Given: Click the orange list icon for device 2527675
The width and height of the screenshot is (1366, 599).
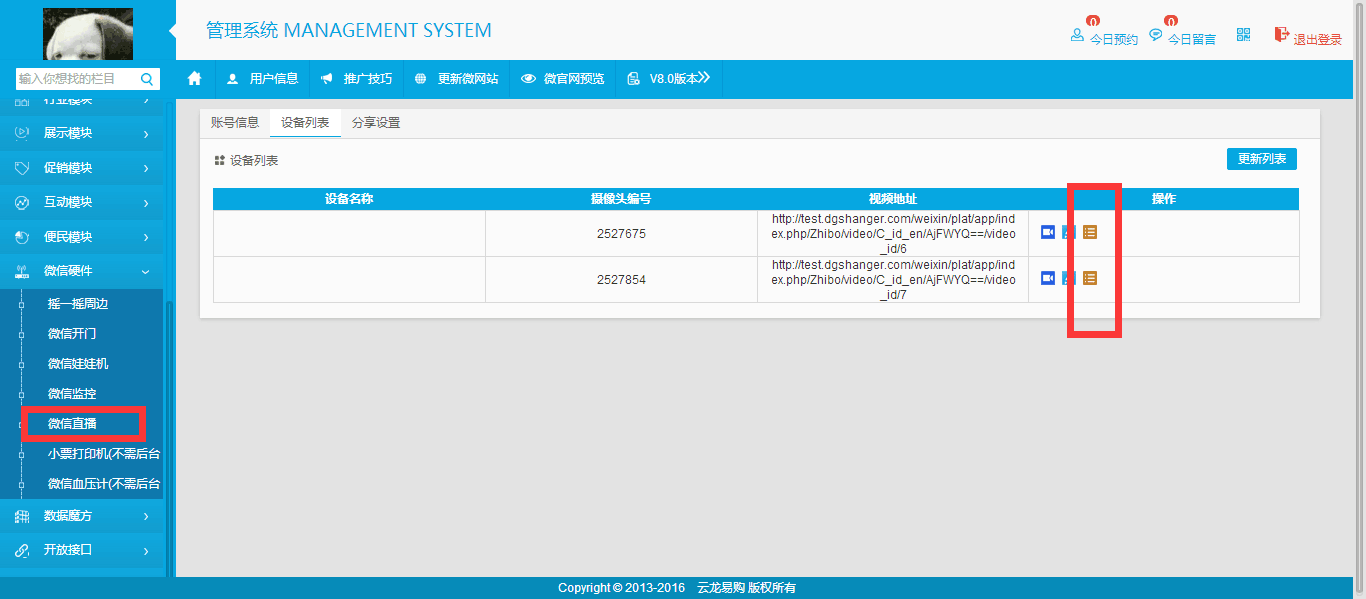Looking at the screenshot, I should 1090,232.
